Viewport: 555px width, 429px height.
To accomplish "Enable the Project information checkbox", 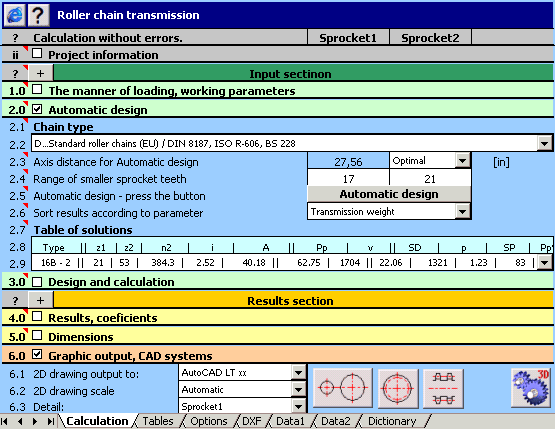I will 37,53.
